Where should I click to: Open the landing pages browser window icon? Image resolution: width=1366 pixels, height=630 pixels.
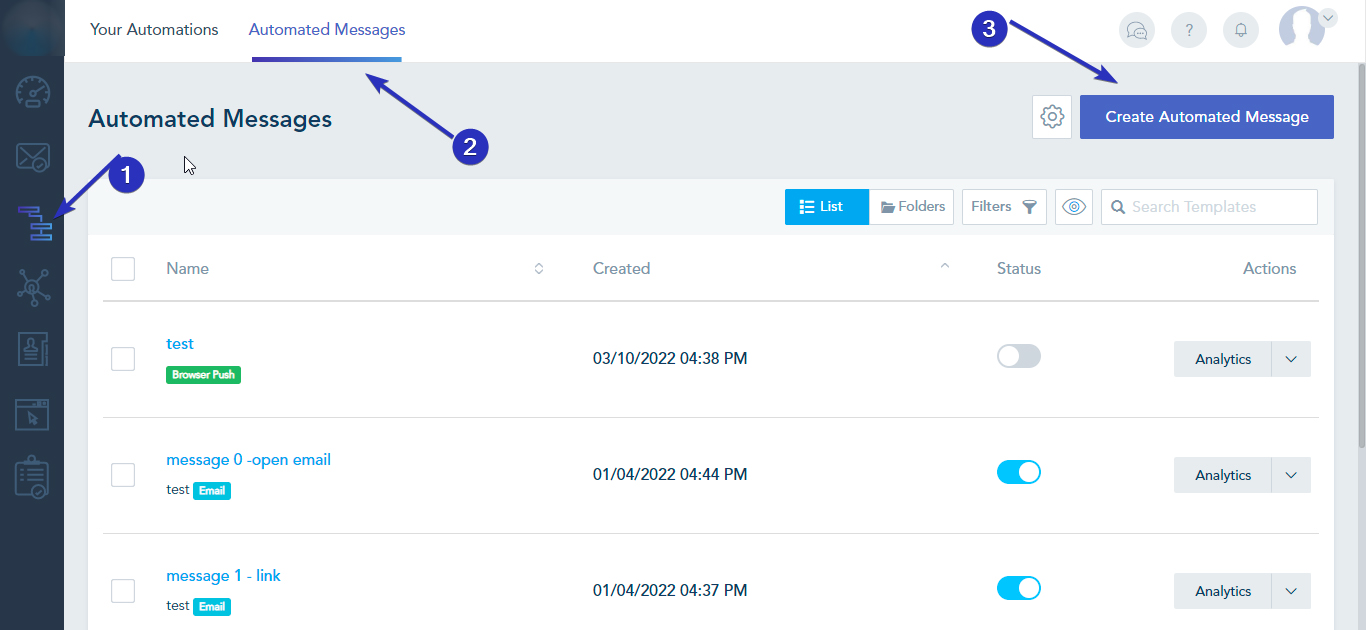(x=32, y=414)
